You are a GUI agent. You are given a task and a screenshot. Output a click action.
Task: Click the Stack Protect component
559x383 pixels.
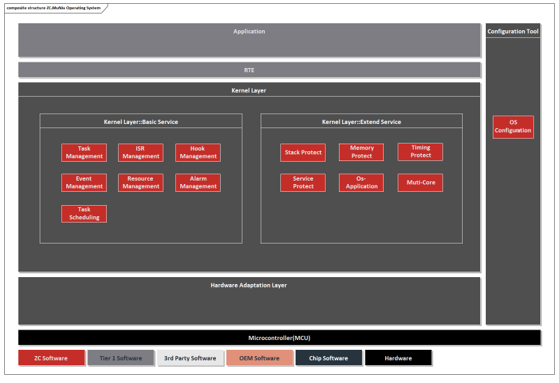(x=303, y=153)
